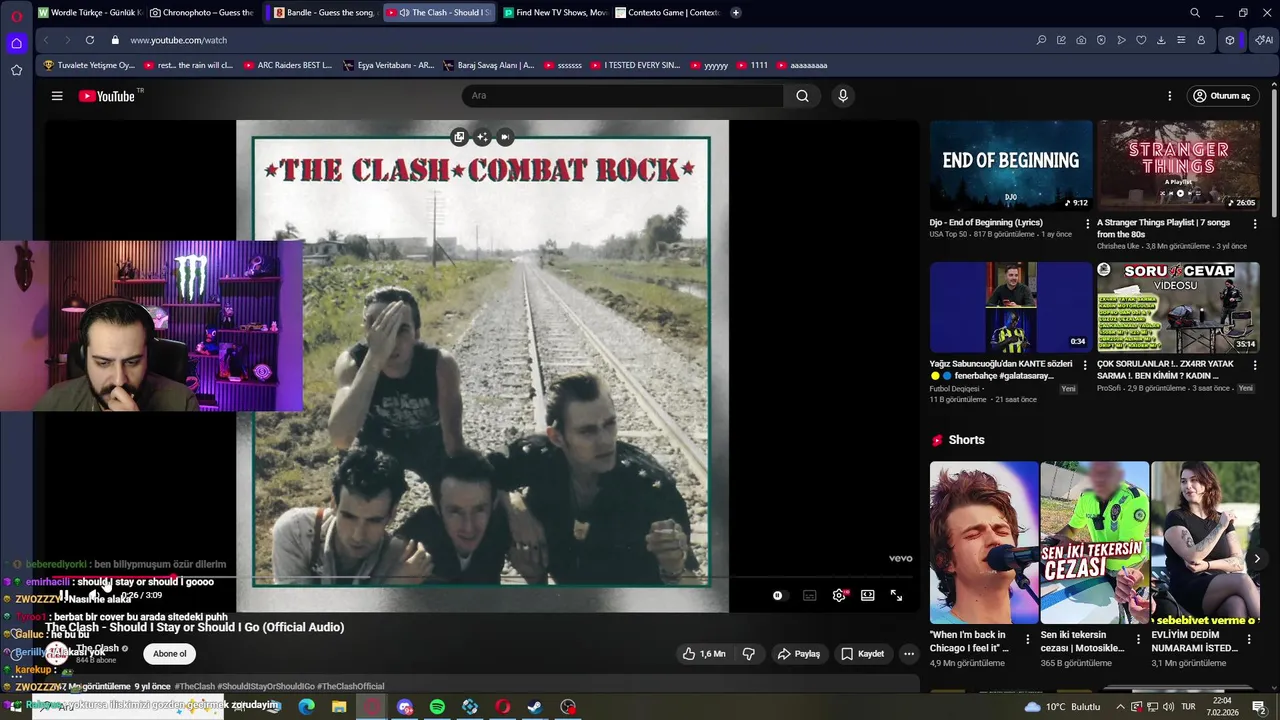Open the extensions cube icon
Screen dimensions: 1280x720
[1230, 40]
